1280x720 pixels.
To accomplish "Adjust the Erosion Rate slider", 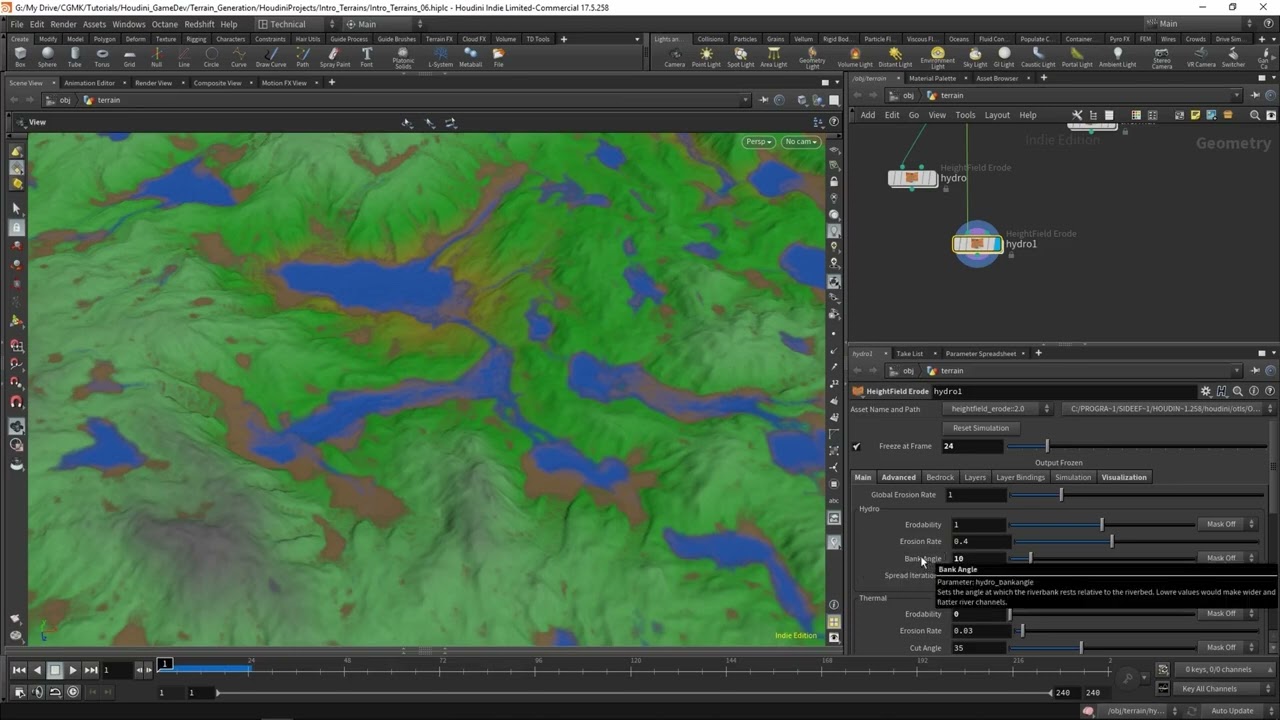I will click(1111, 541).
